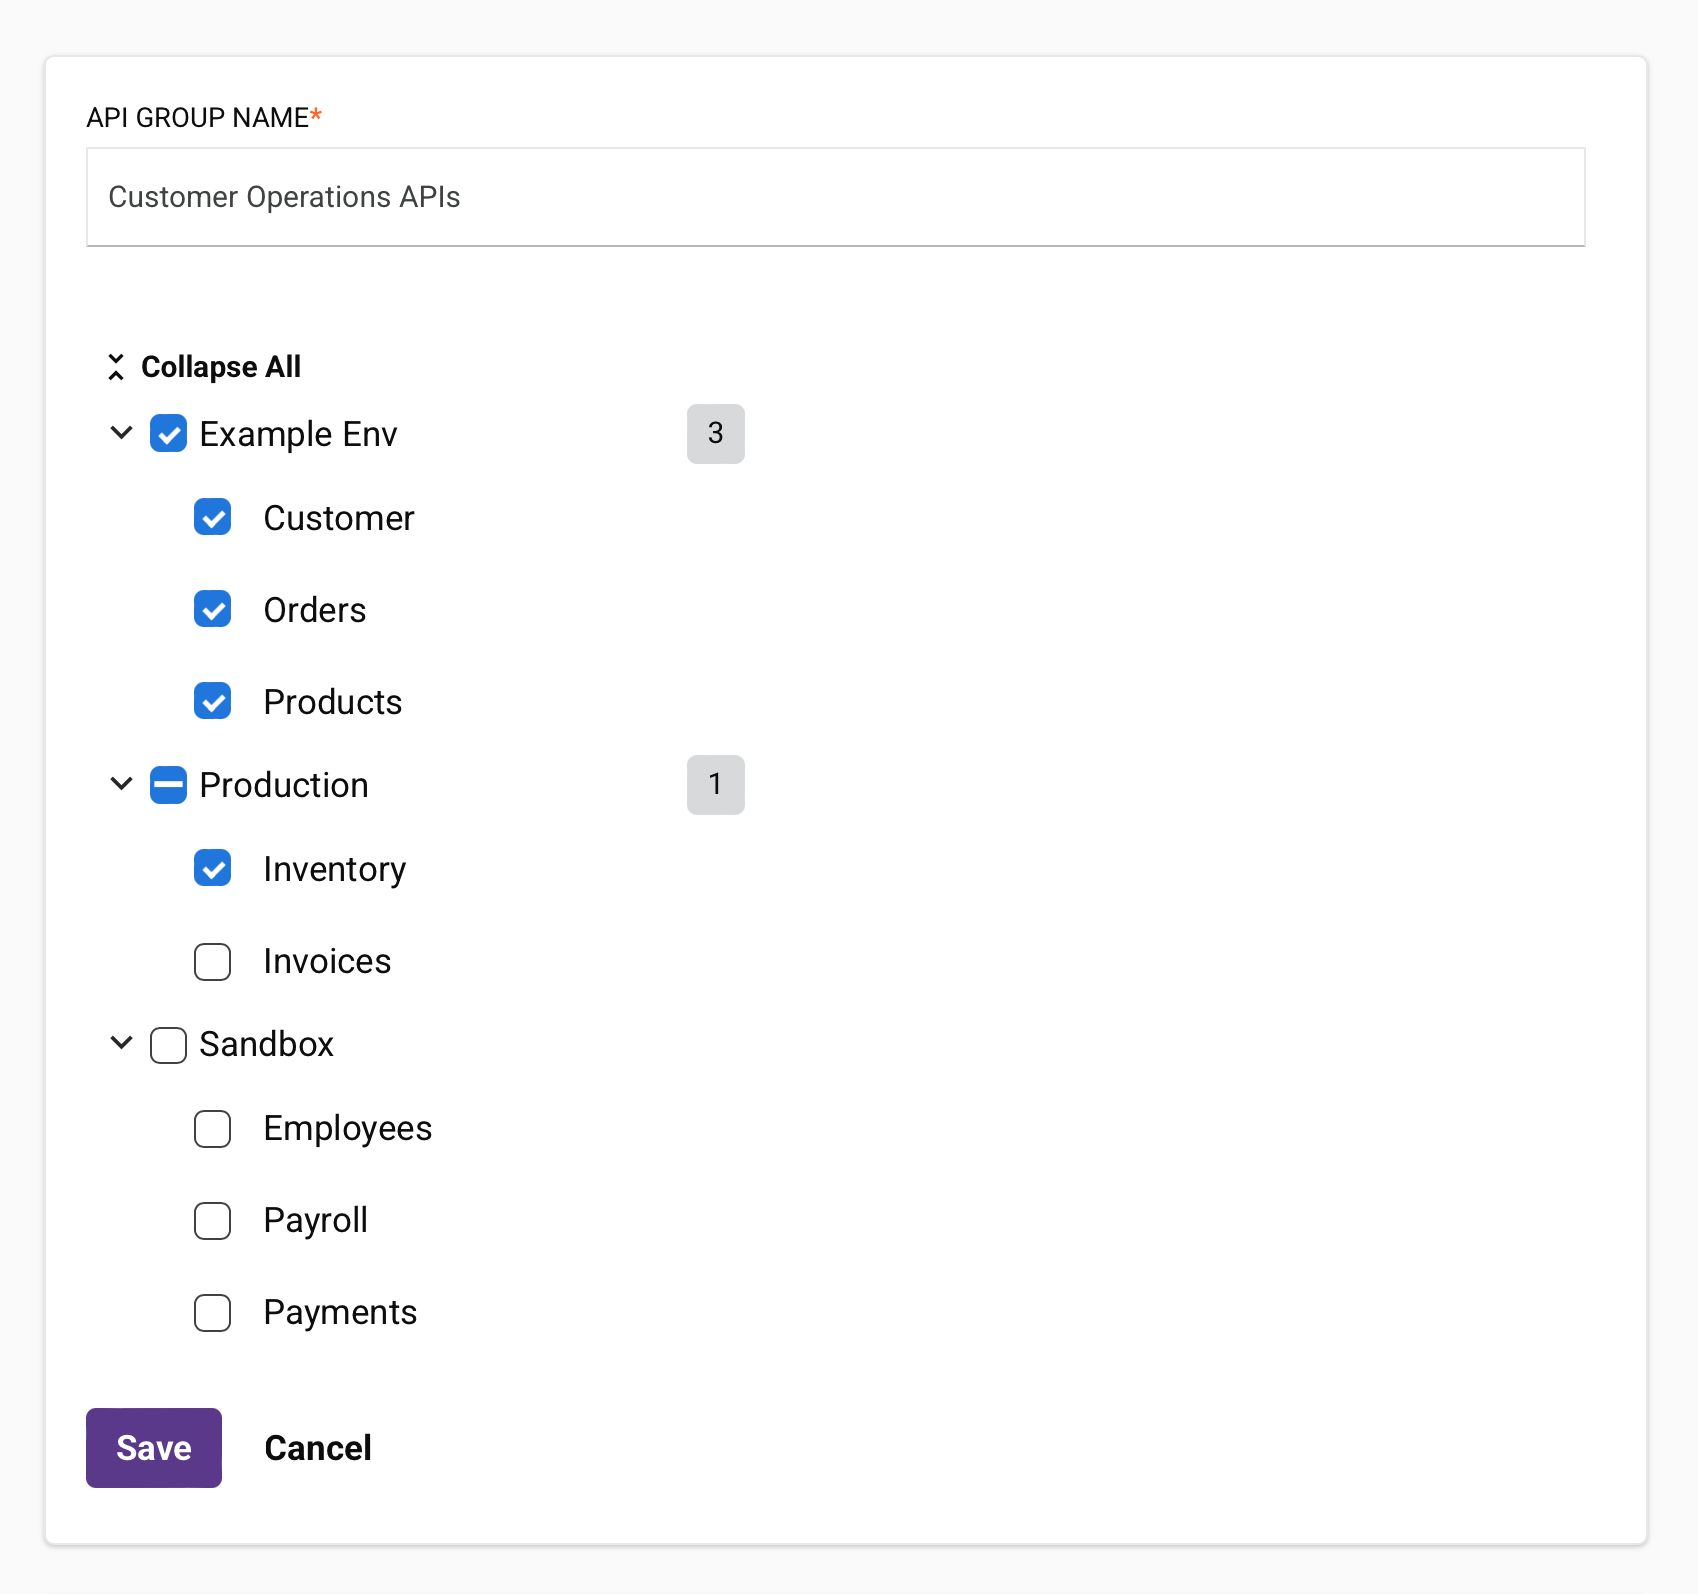Viewport: 1698px width, 1594px height.
Task: Toggle the Production indeterminate checkbox
Action: [x=168, y=785]
